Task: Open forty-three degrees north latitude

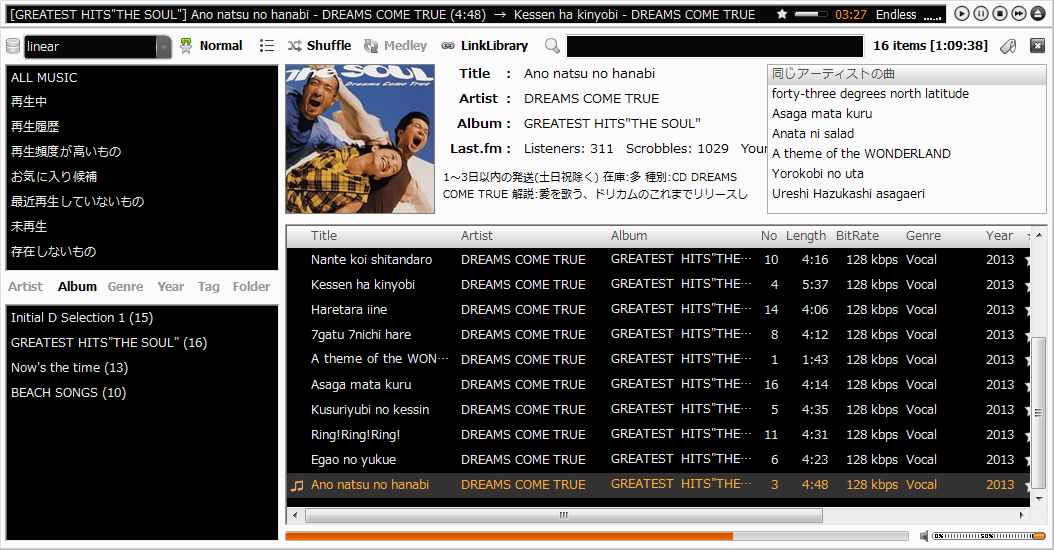Action: point(870,93)
